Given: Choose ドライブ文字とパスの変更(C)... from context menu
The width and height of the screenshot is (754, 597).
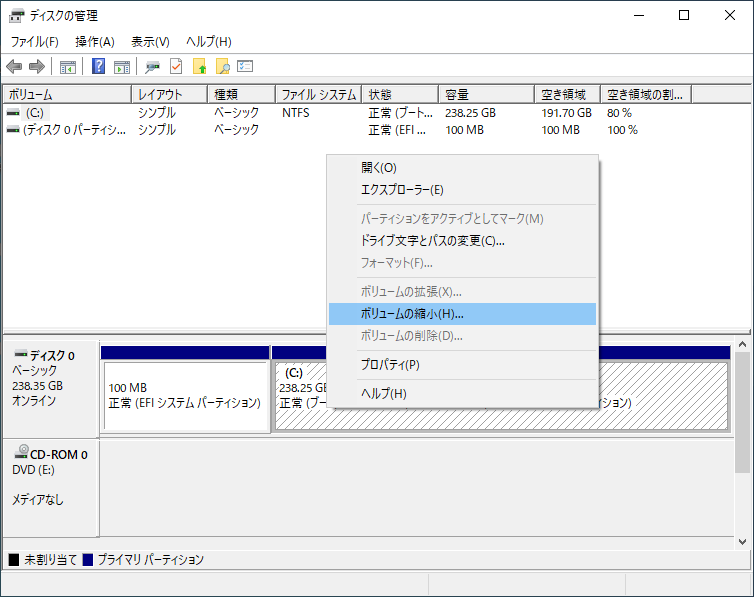Looking at the screenshot, I should coord(432,241).
